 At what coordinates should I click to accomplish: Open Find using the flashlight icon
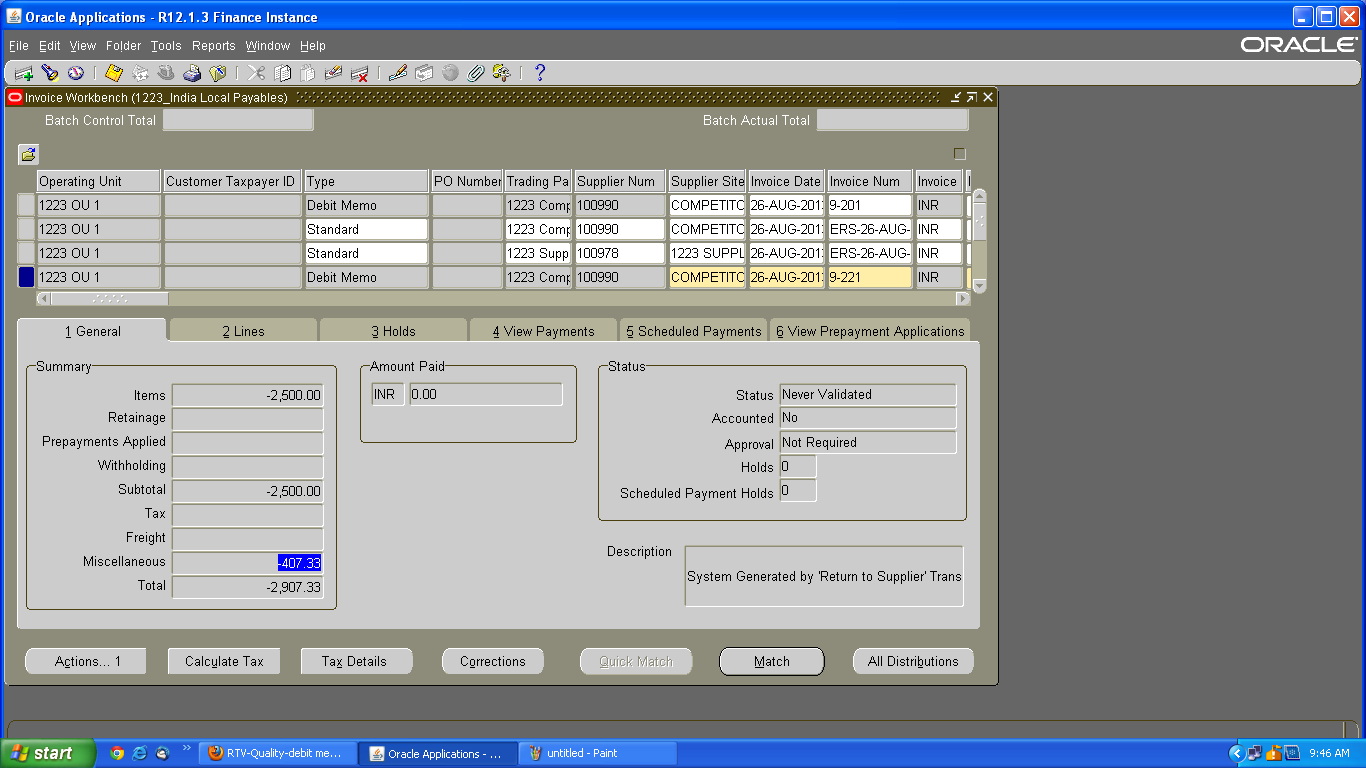tap(49, 73)
